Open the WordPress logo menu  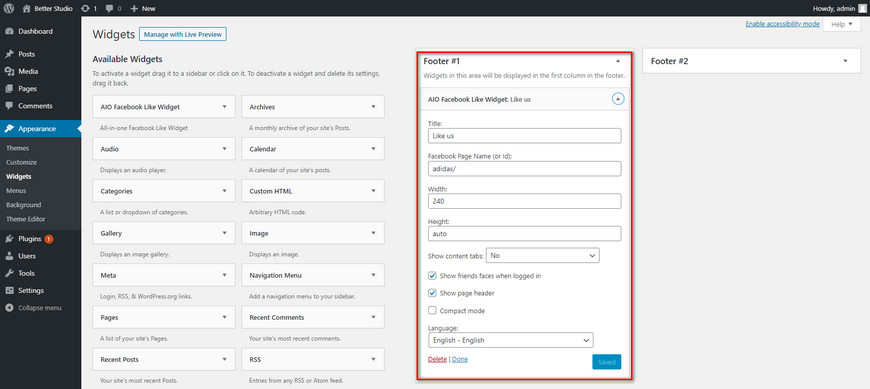pyautogui.click(x=9, y=8)
